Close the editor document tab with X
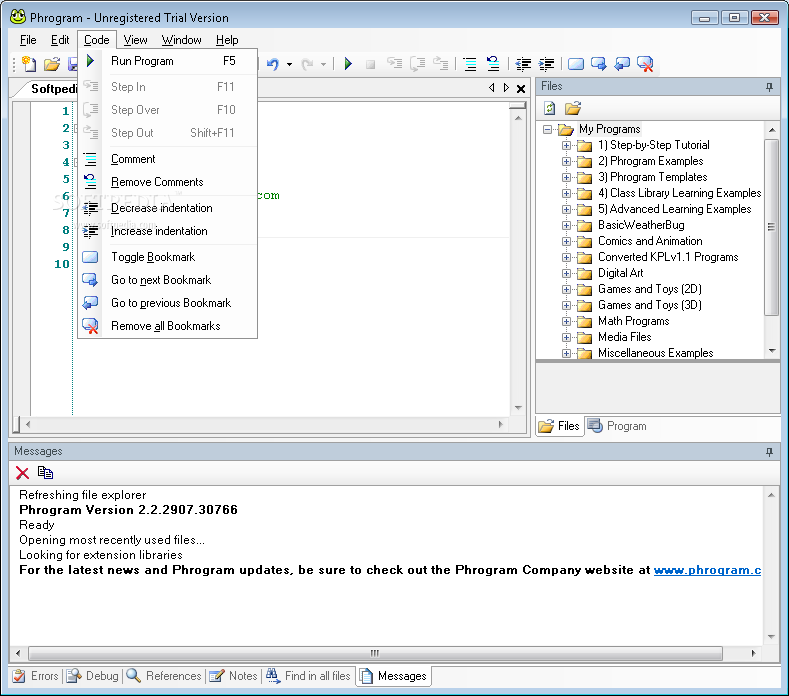The image size is (789, 696). (521, 89)
